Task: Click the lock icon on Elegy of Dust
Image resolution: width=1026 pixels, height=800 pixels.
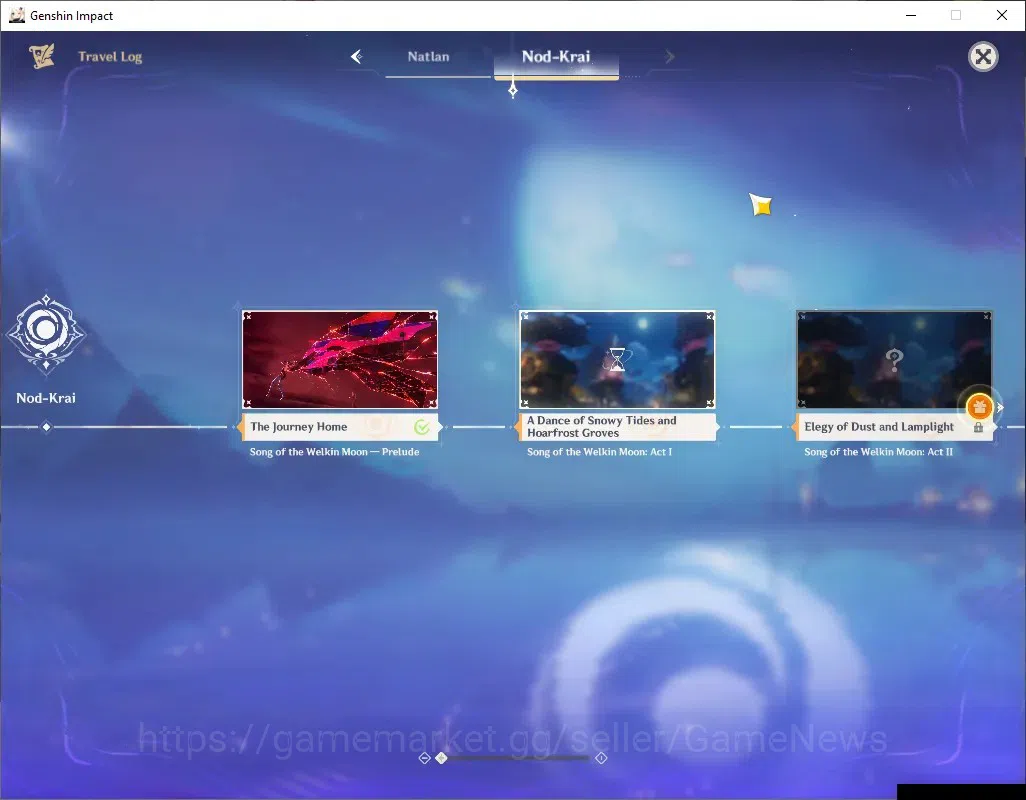Action: click(978, 427)
